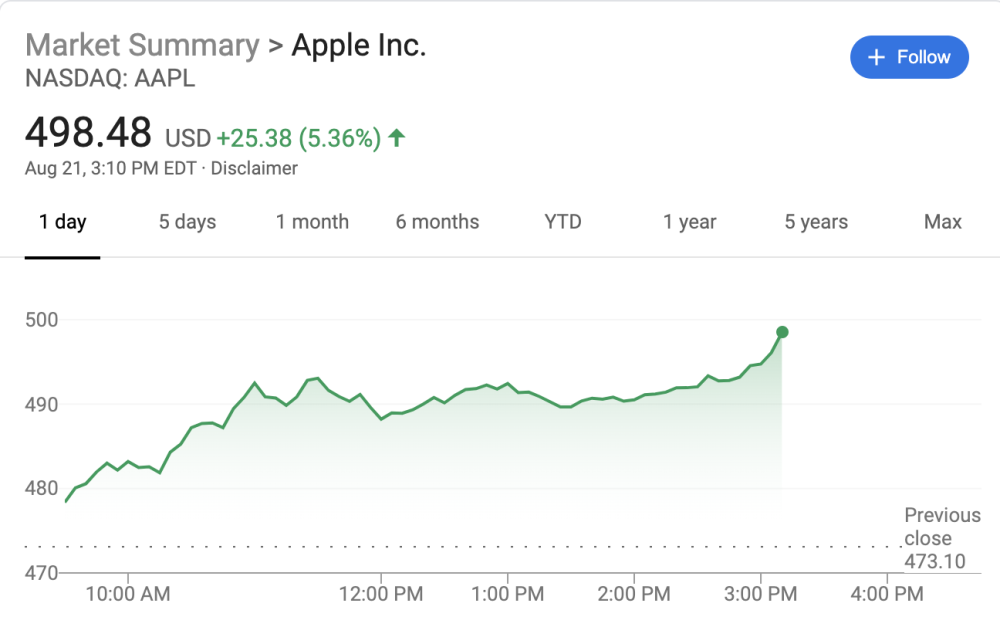Click the Apple Inc. title text
This screenshot has width=1000, height=627.
[x=358, y=45]
